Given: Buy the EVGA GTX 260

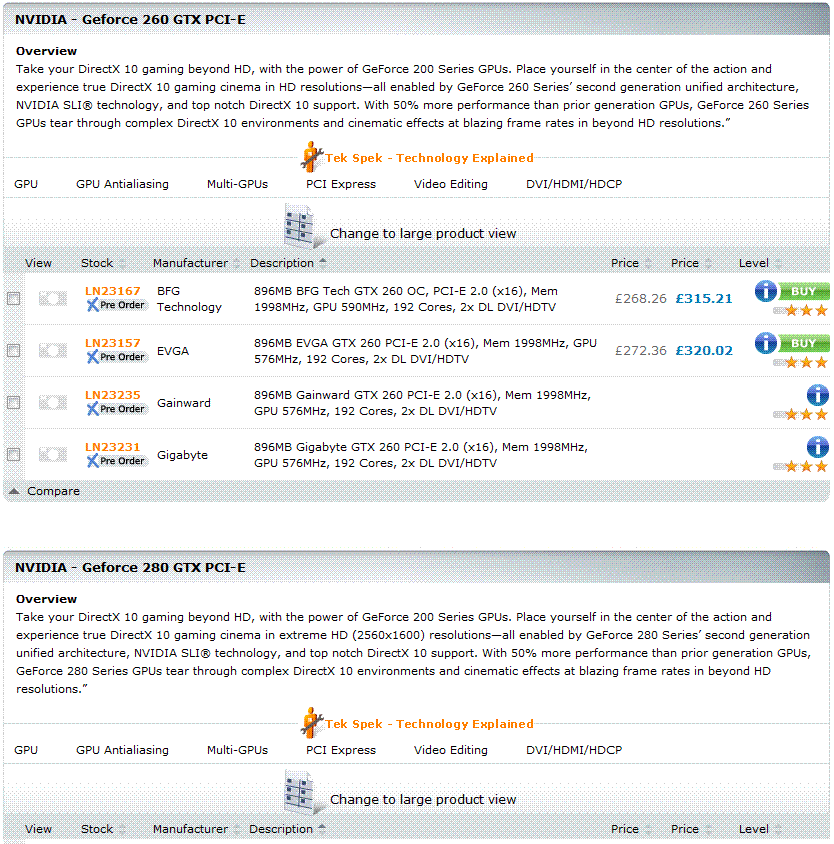Looking at the screenshot, I should [804, 343].
